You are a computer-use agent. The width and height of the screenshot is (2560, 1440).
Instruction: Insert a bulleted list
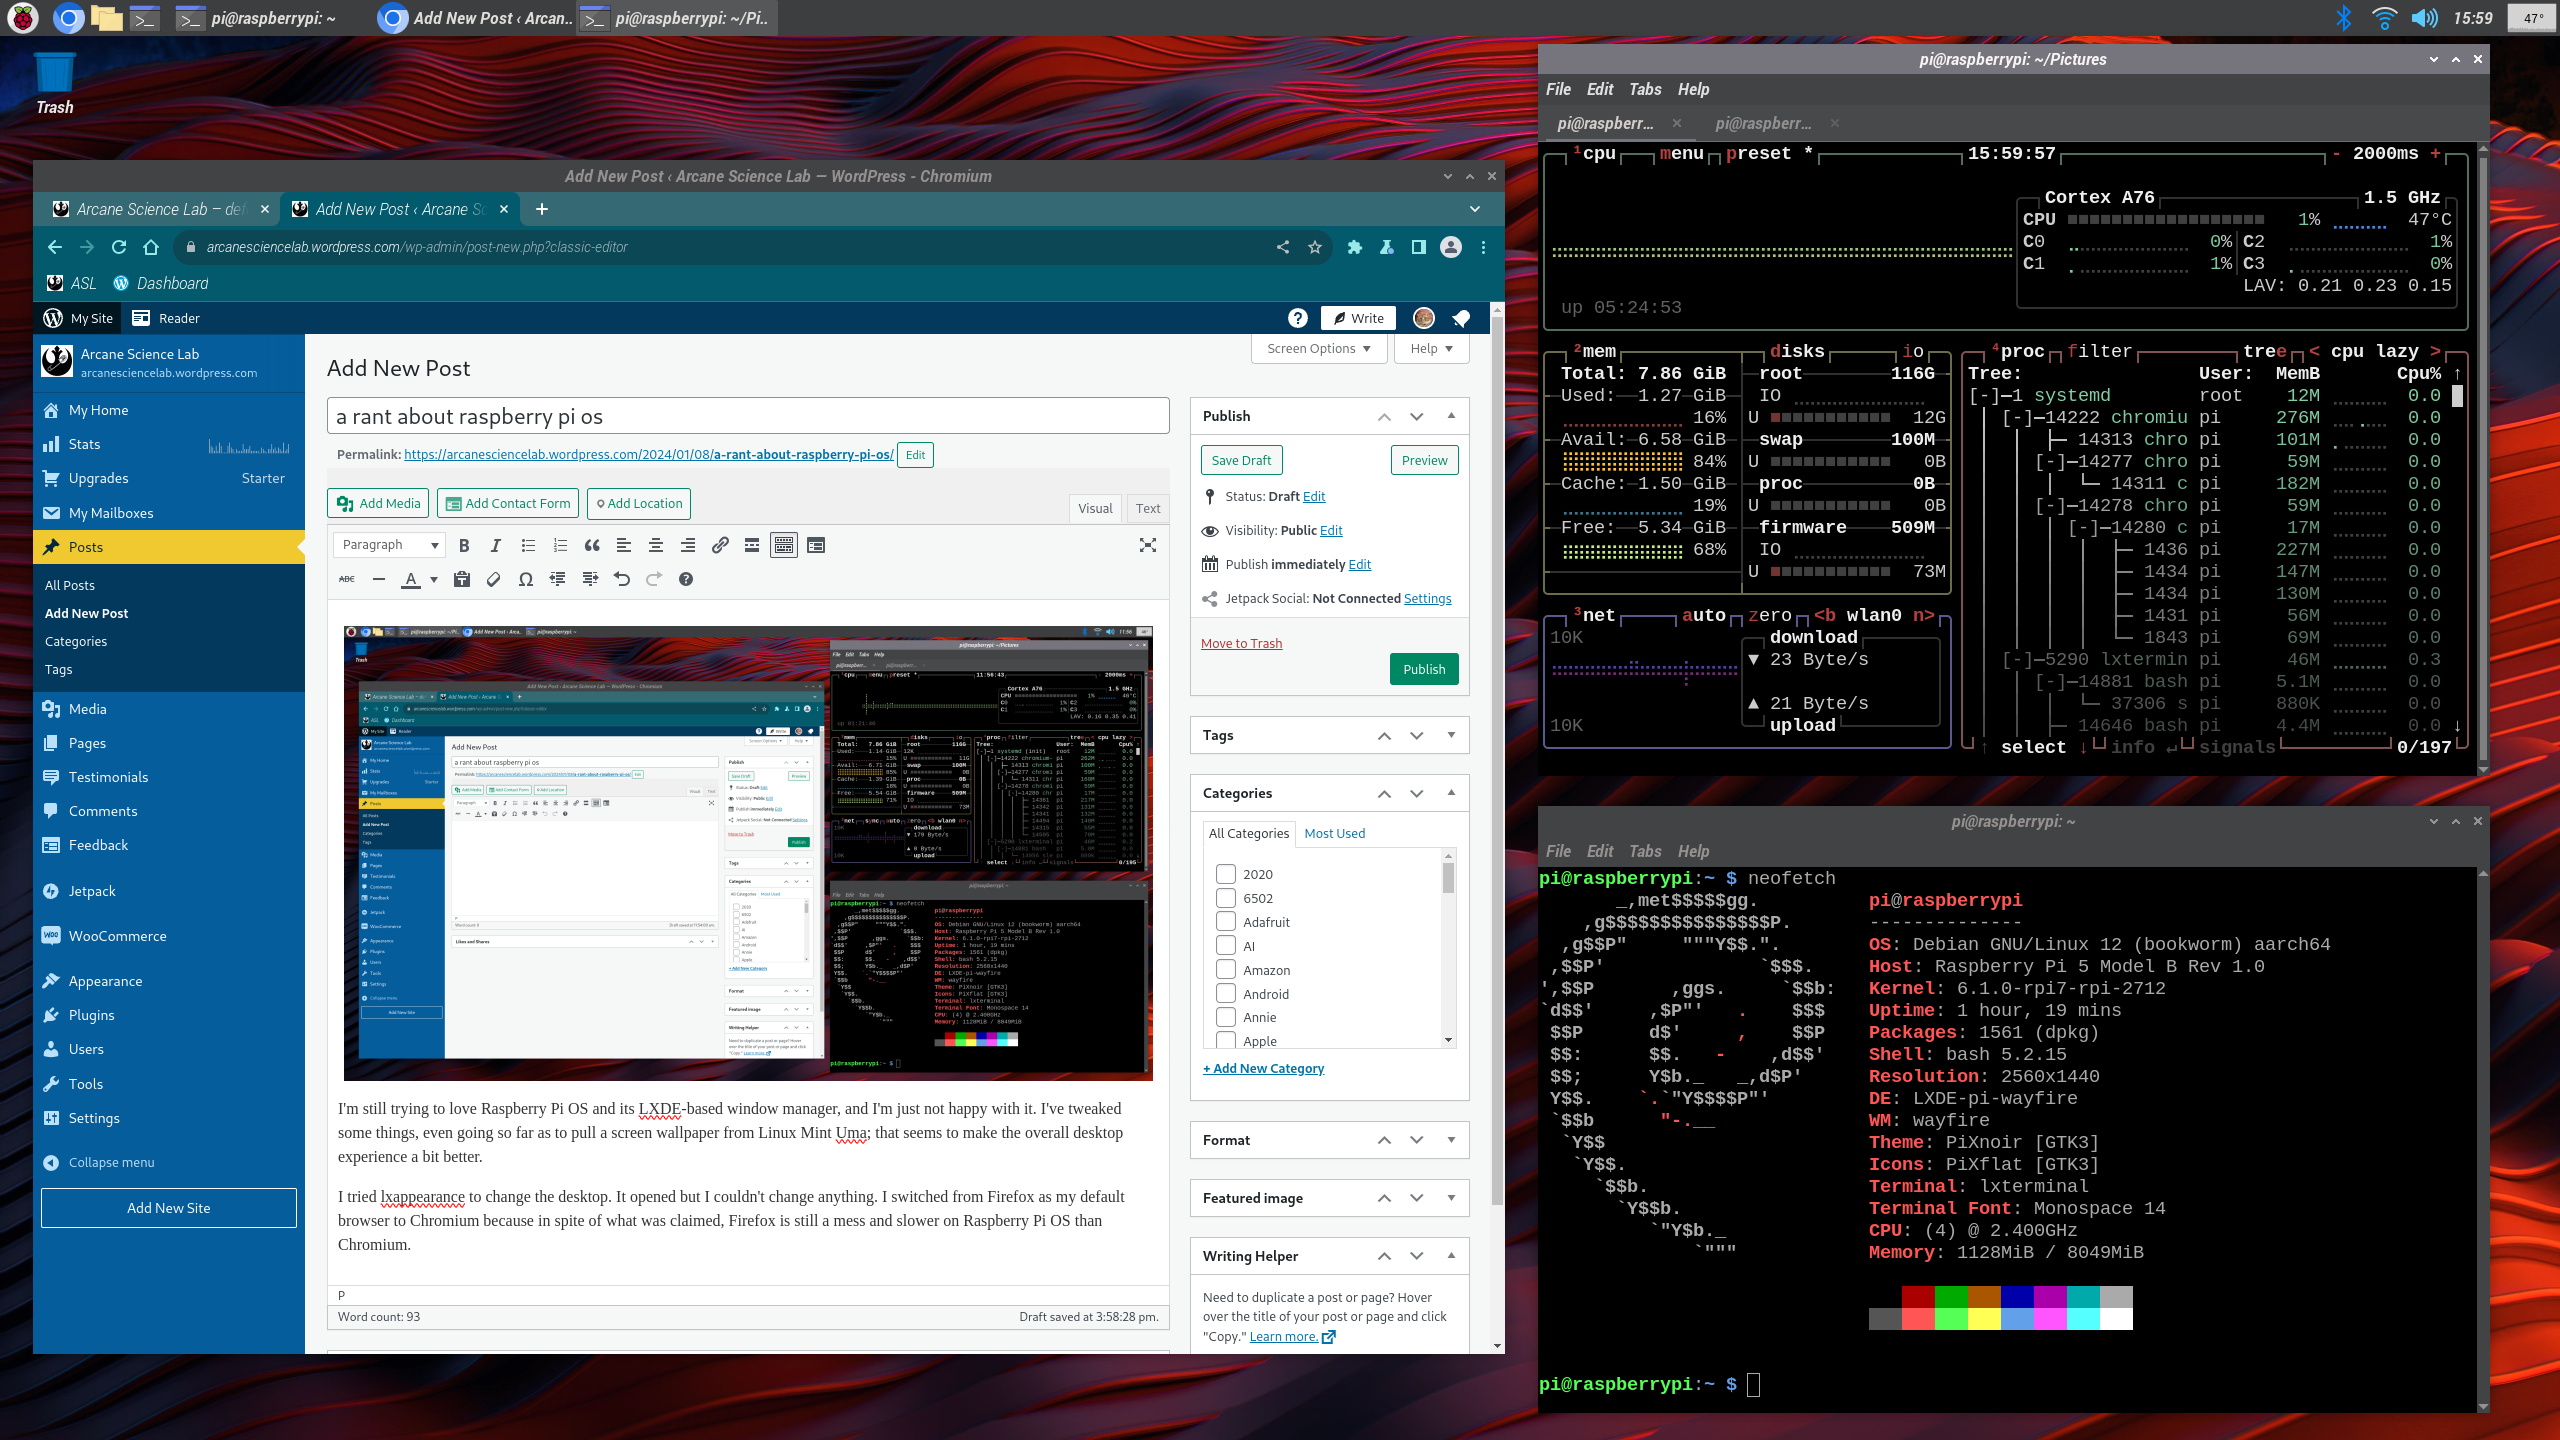(x=528, y=545)
